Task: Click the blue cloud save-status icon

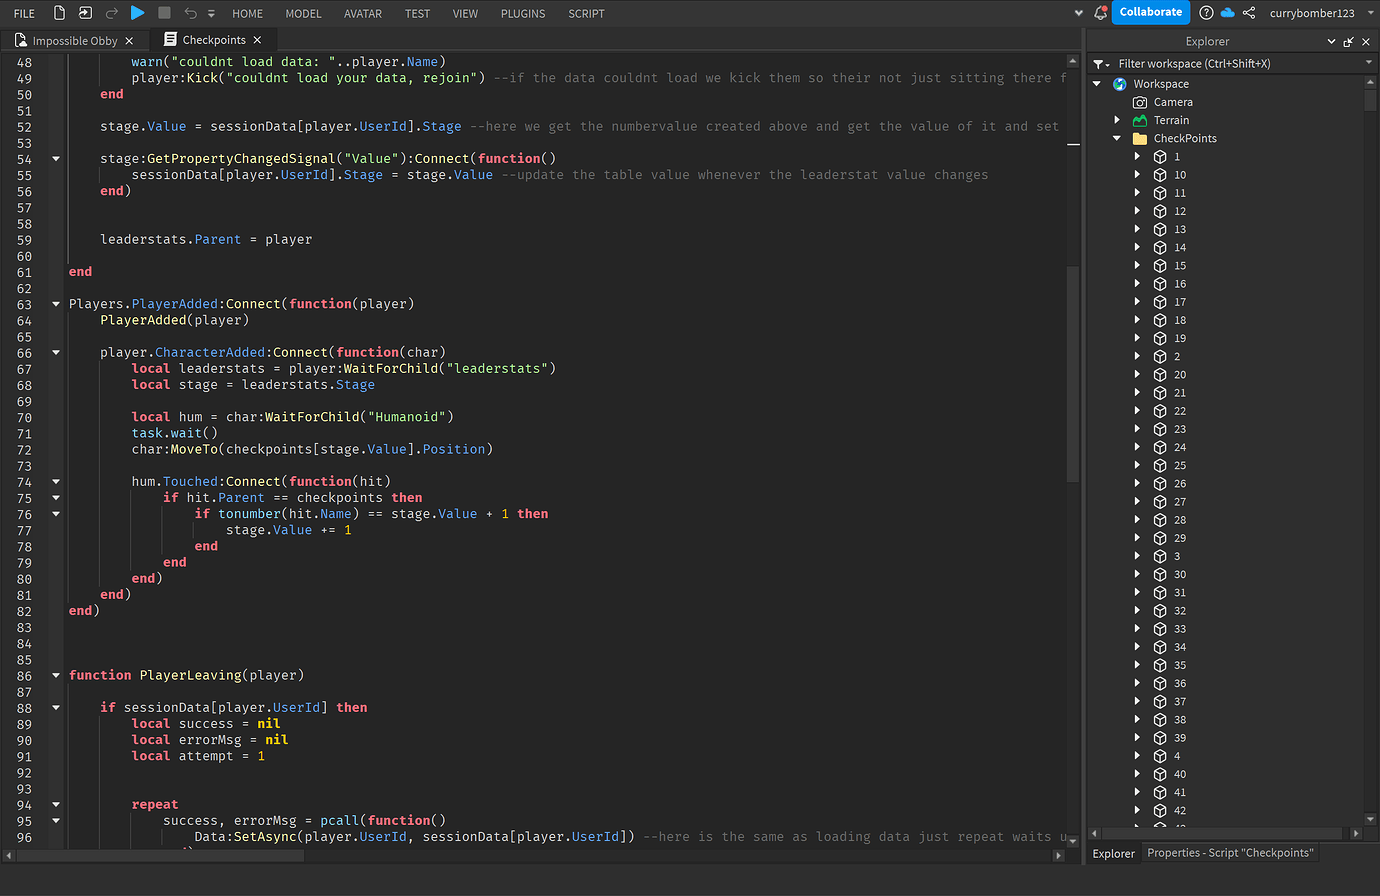Action: pos(1227,13)
